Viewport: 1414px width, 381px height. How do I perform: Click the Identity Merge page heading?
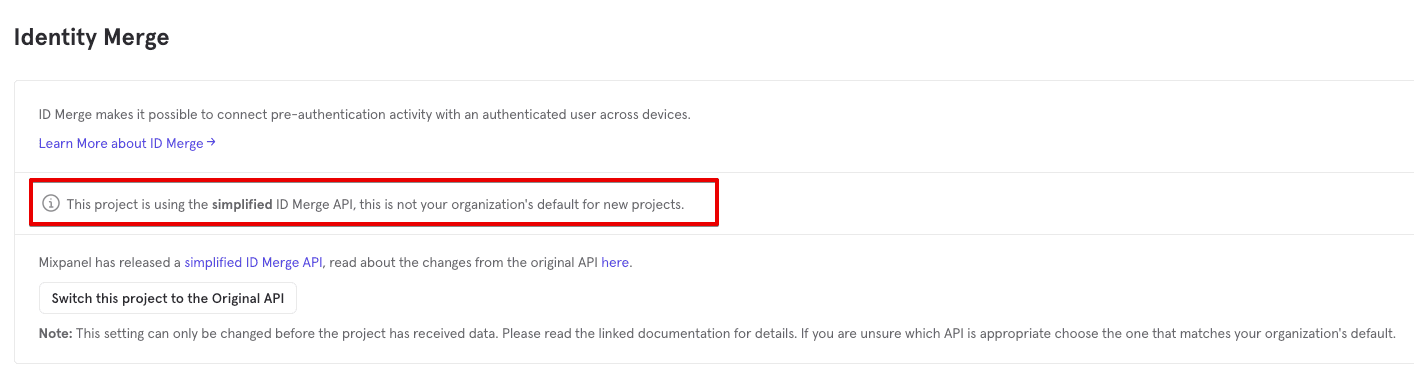[x=91, y=37]
